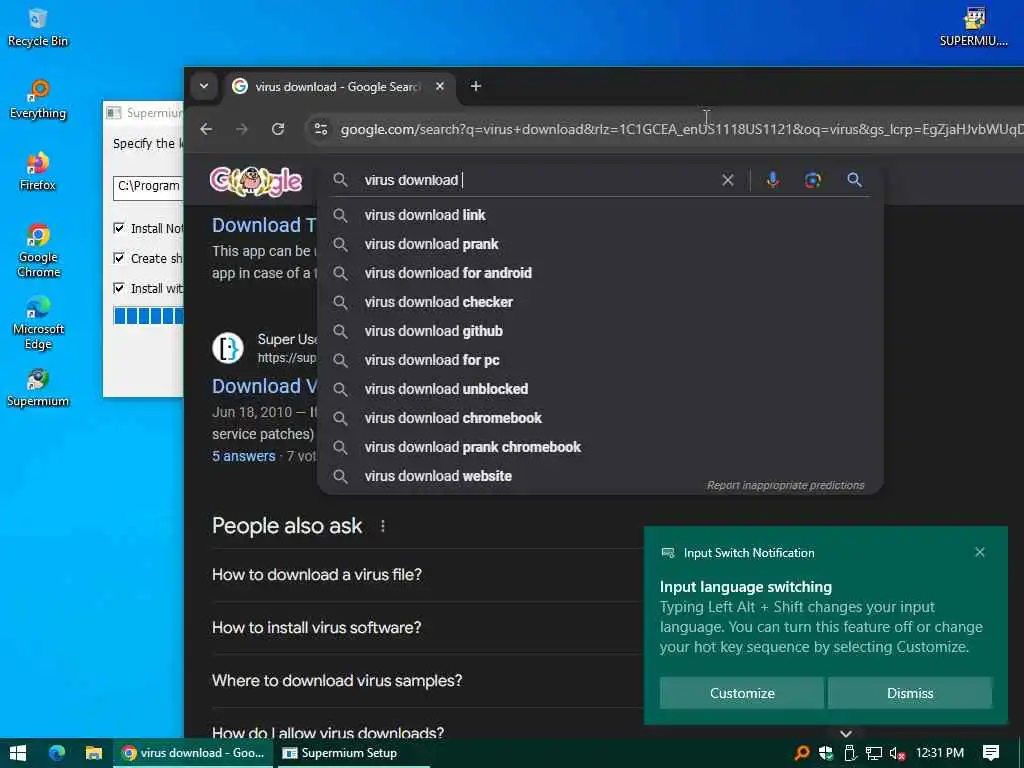
Task: Click the Supermium Setup progress bar
Action: [x=148, y=315]
